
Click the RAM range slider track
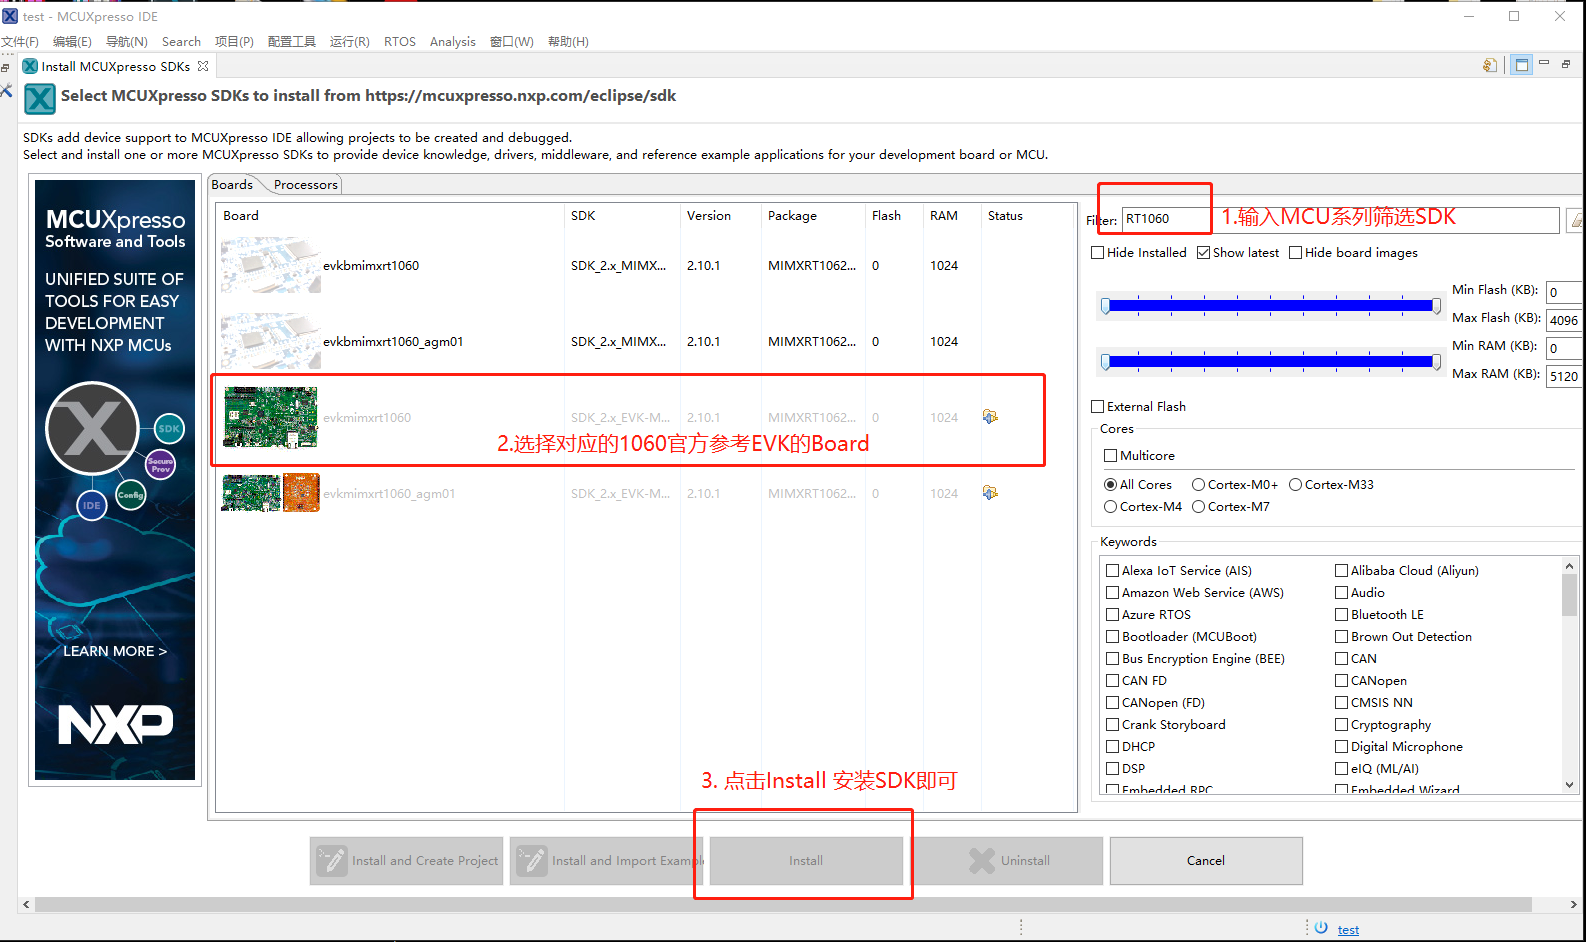click(1271, 361)
